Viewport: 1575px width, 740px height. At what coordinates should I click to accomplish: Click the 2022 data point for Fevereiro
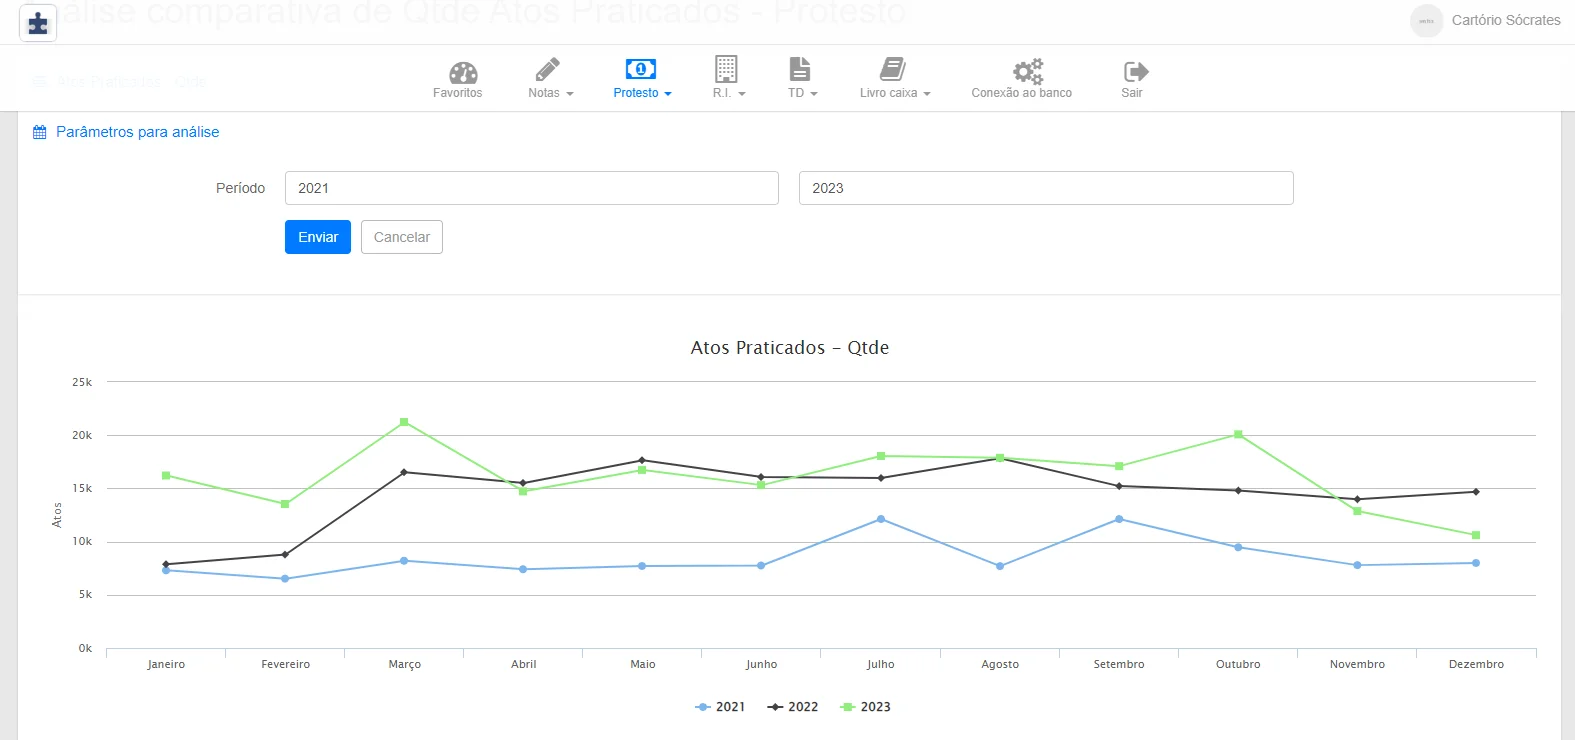pyautogui.click(x=285, y=554)
